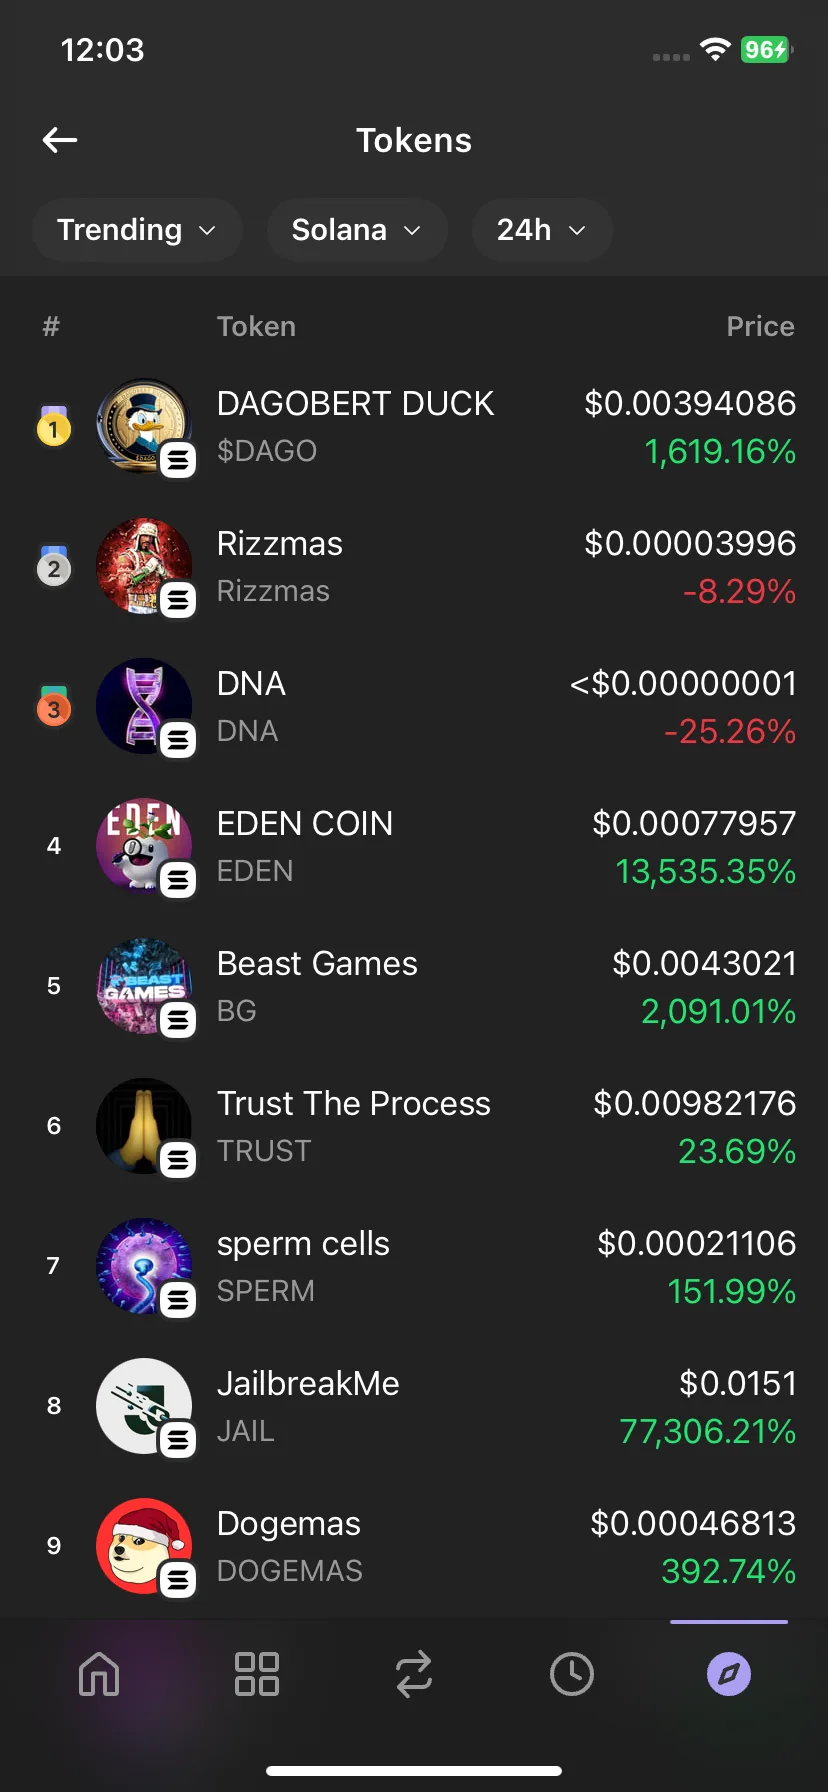Open the swap arrows tab
828x1792 pixels.
(414, 1673)
